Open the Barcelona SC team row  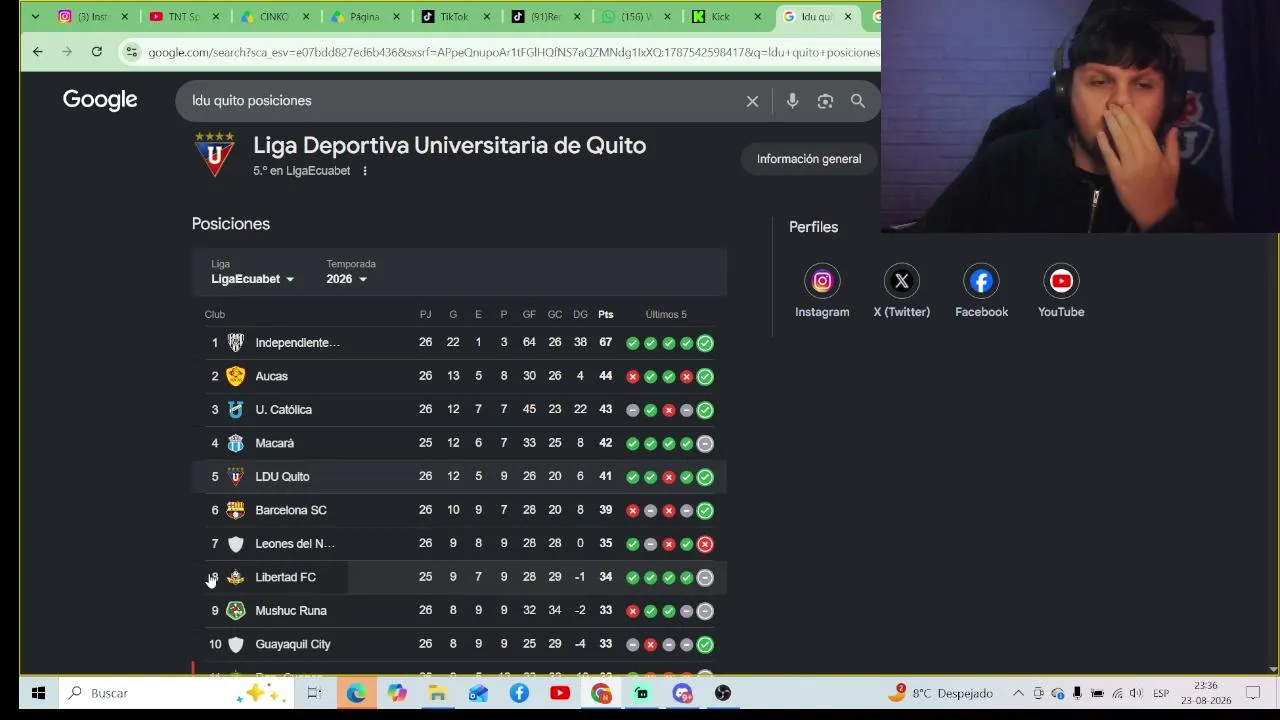point(459,510)
